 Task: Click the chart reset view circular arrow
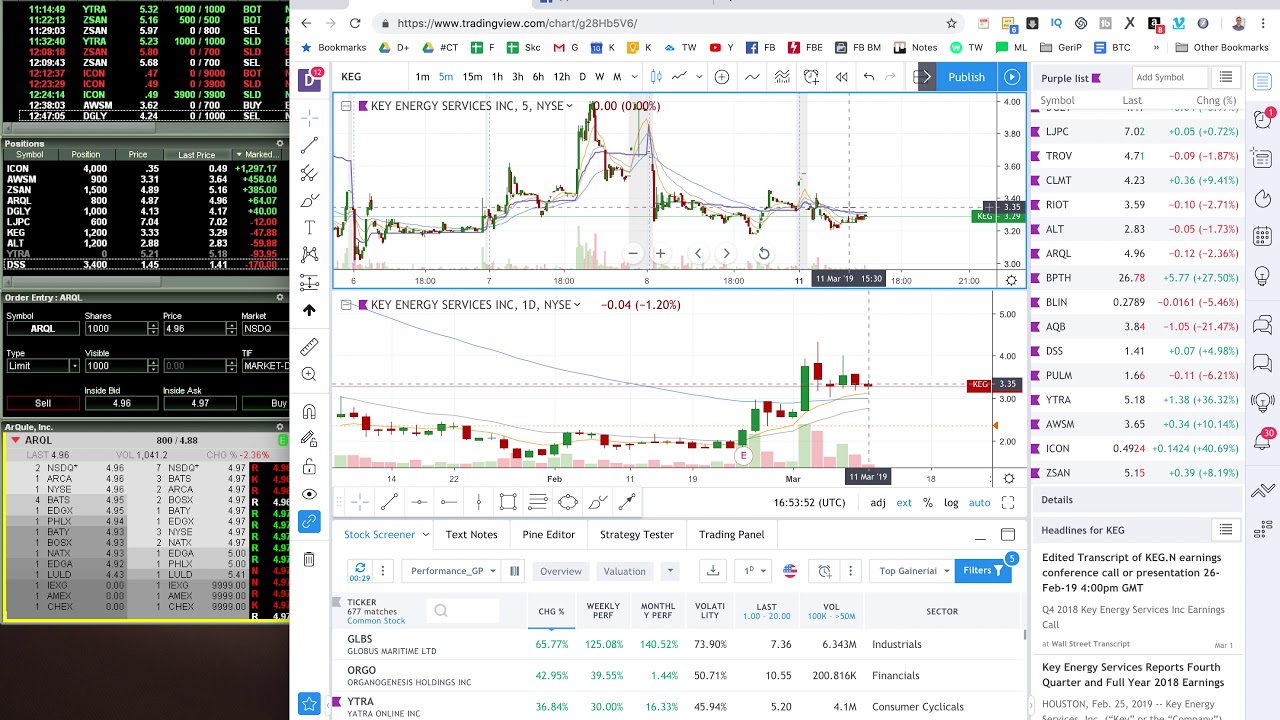(764, 254)
